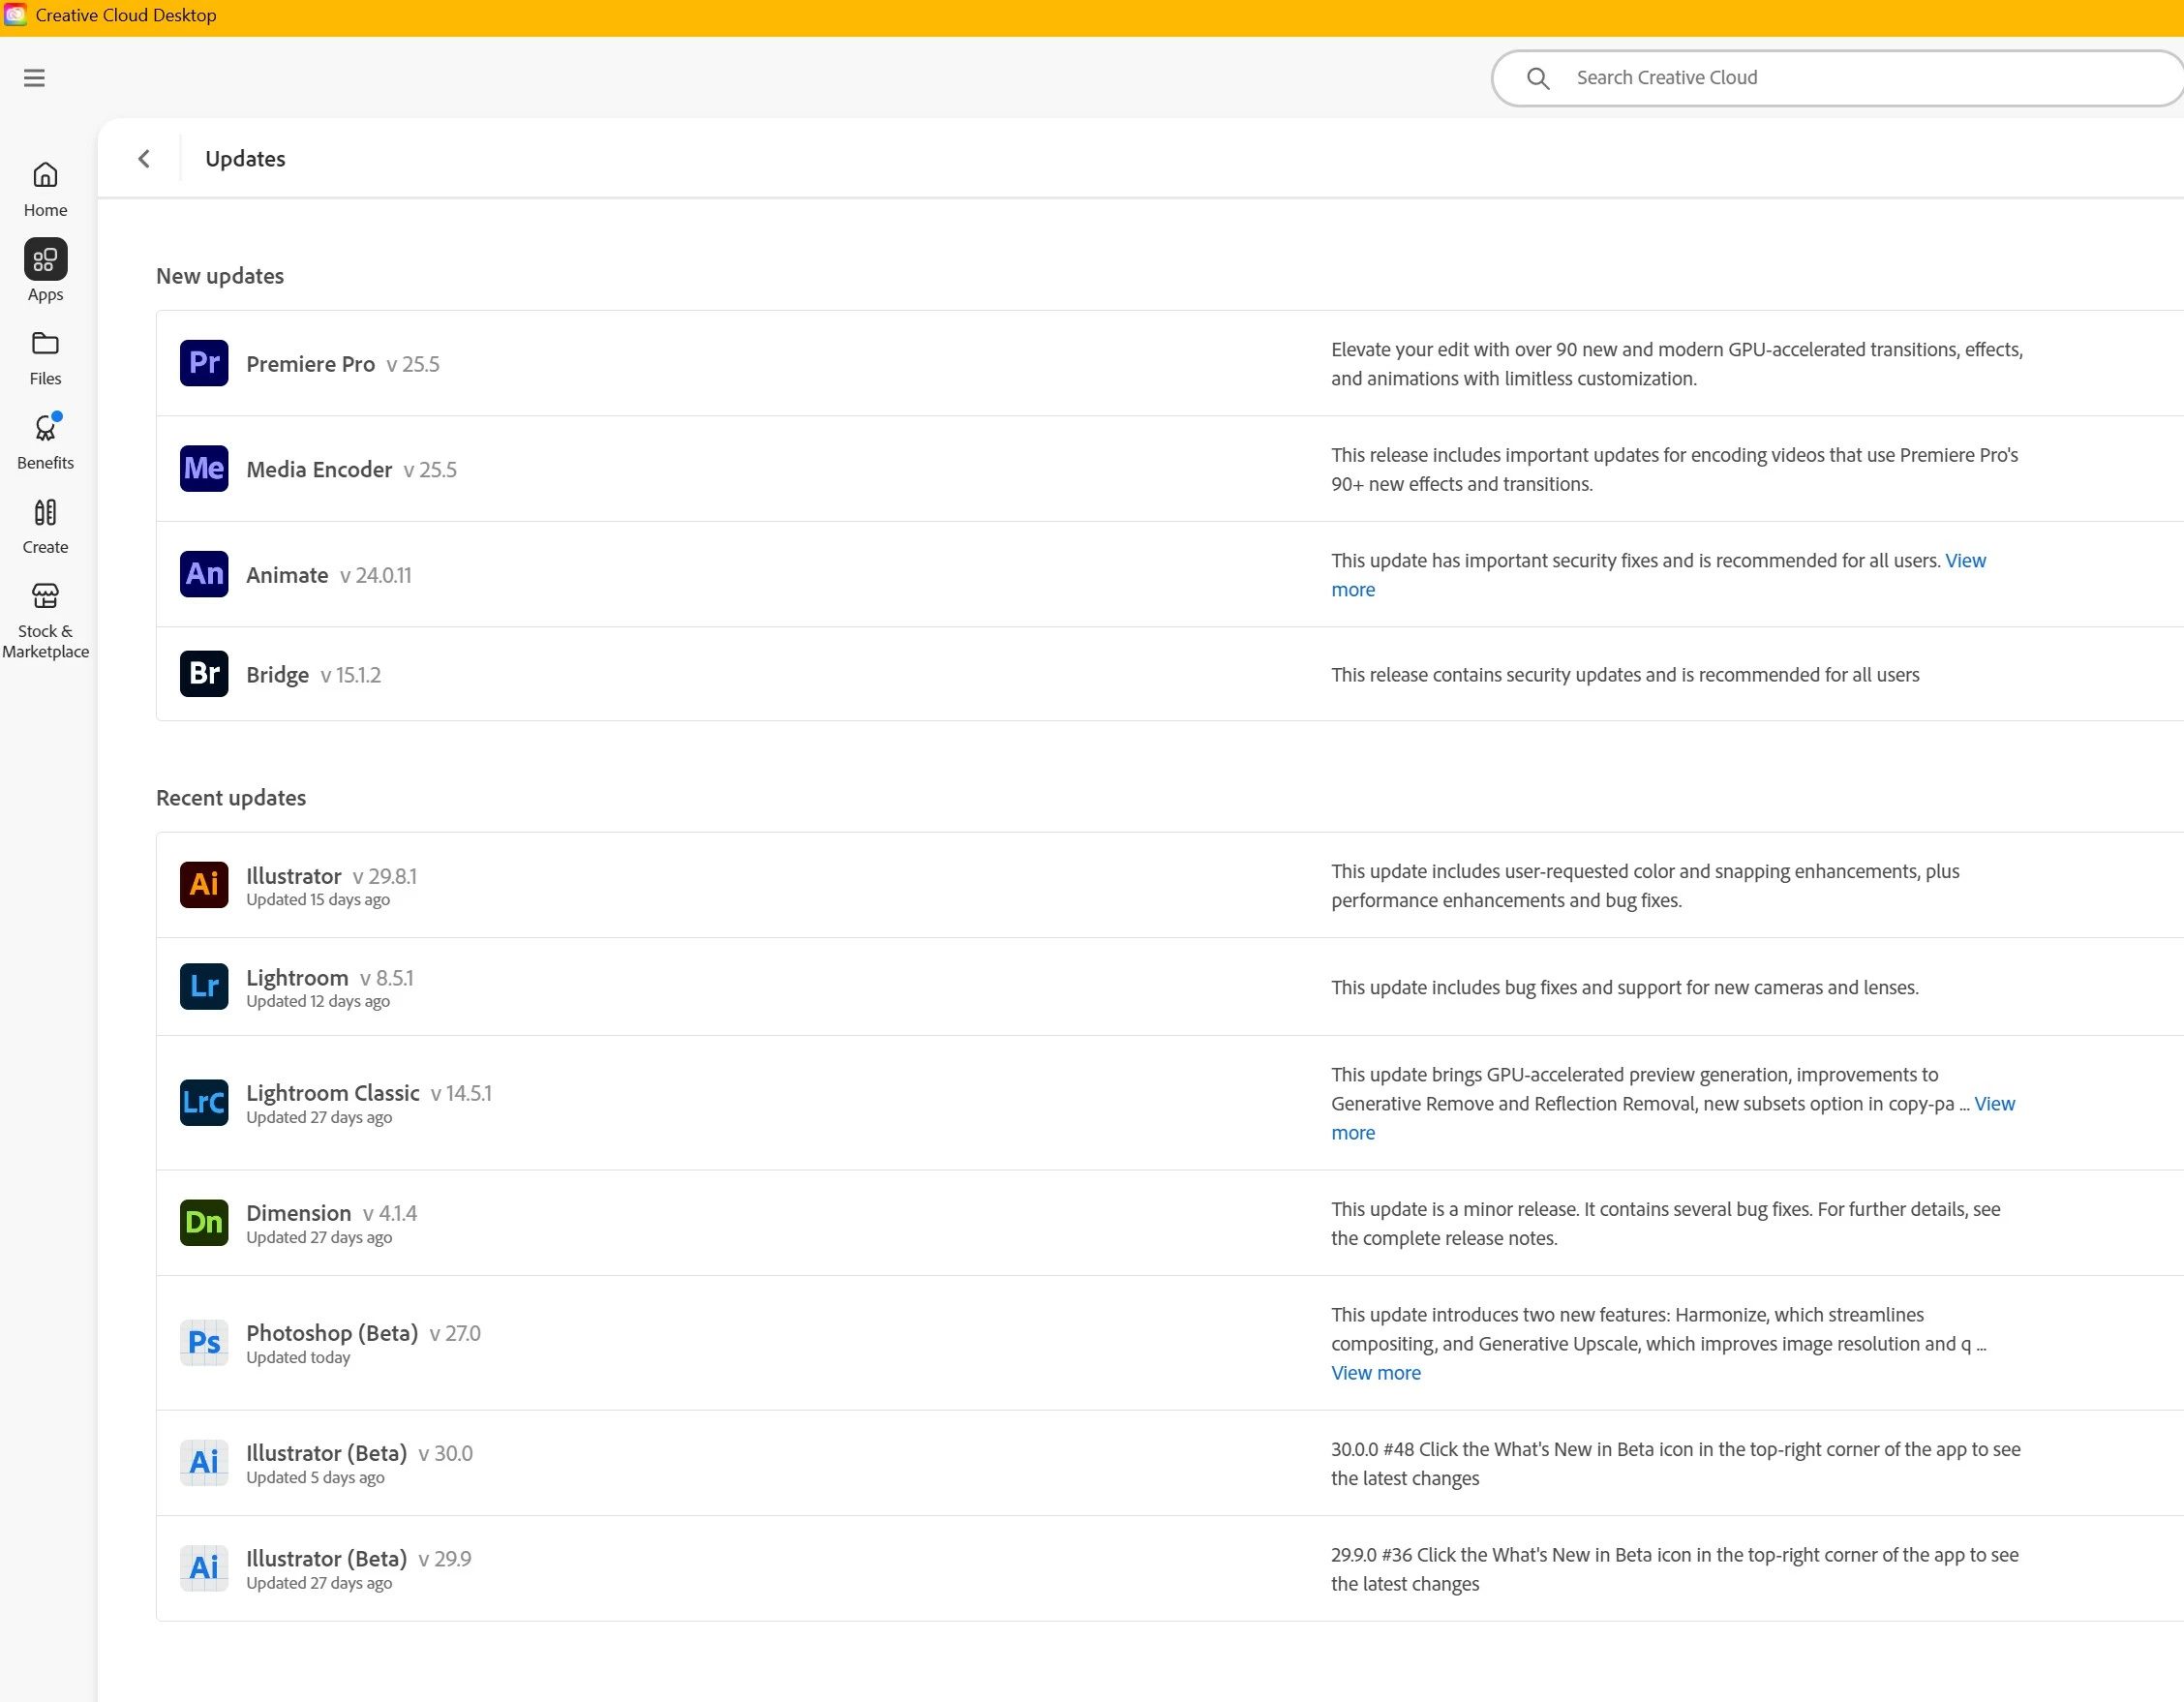The width and height of the screenshot is (2184, 1702).
Task: Open Stock & Marketplace
Action: pos(45,620)
